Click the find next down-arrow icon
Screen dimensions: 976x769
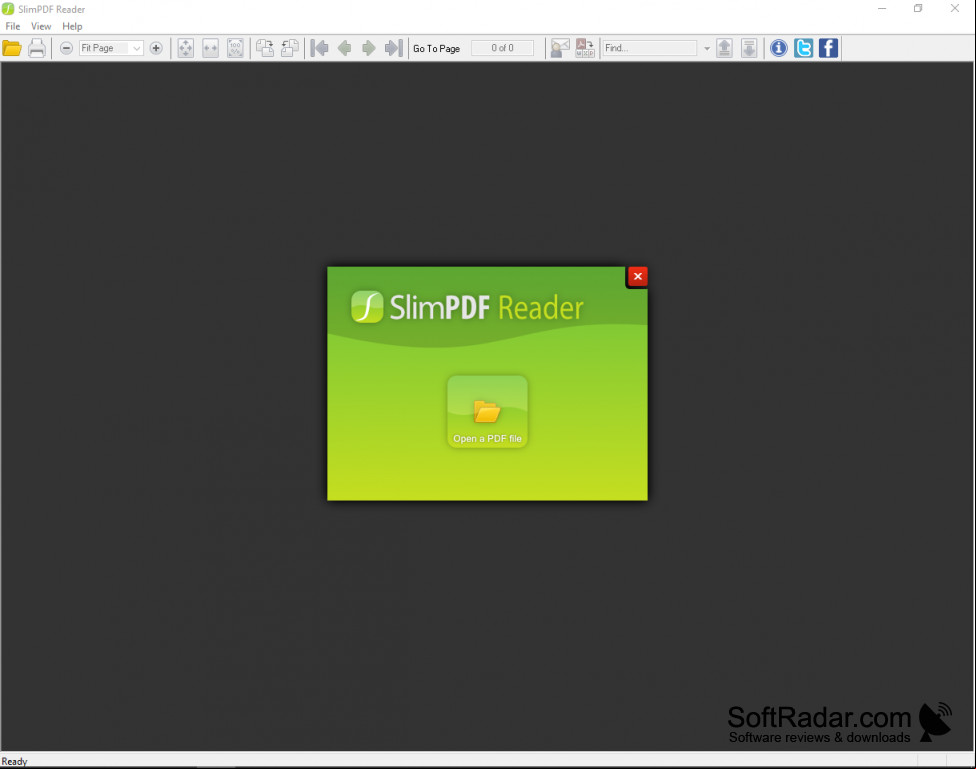point(749,48)
